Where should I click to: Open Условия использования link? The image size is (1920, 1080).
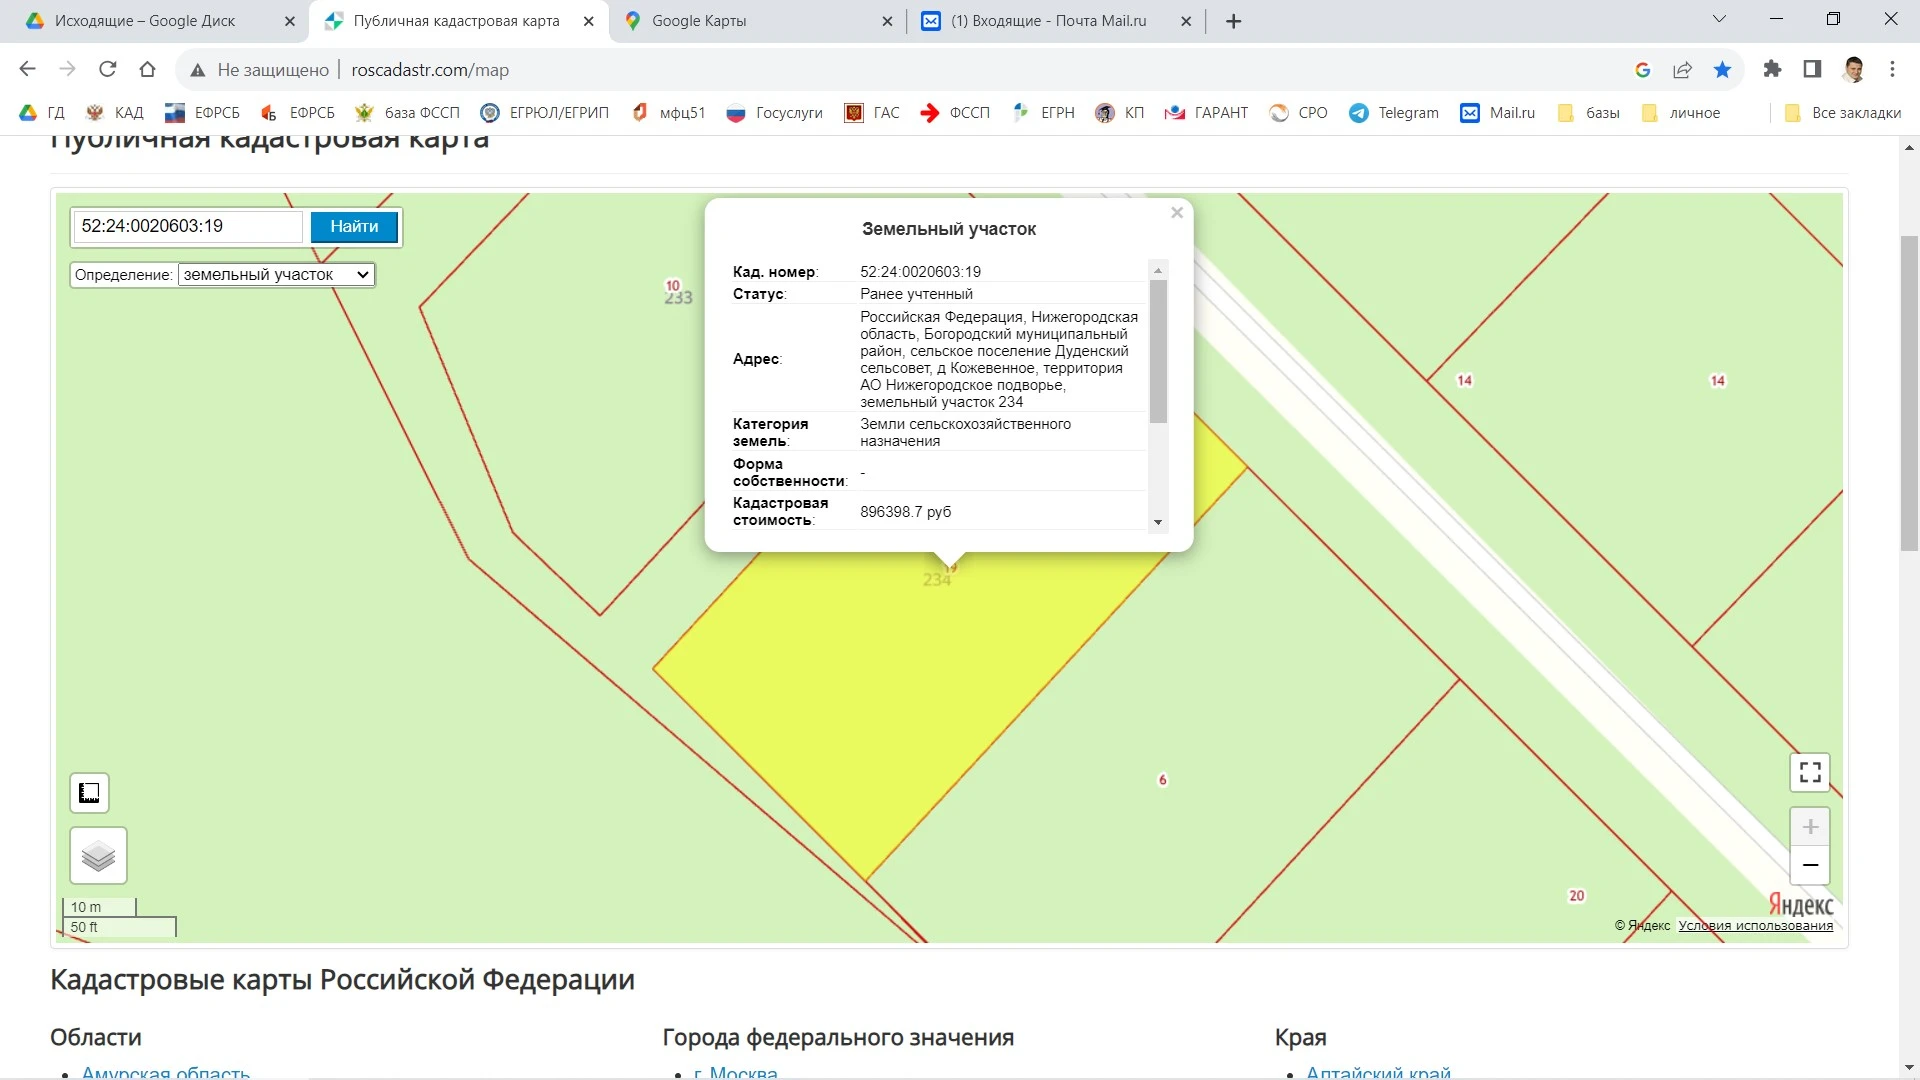point(1755,926)
